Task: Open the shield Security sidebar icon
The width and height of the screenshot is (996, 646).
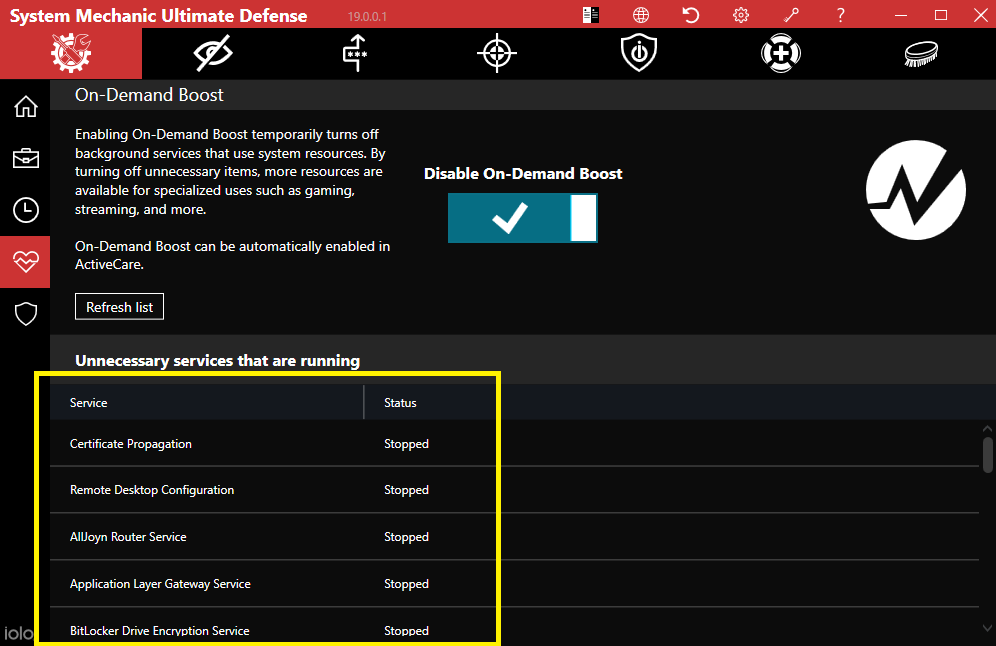Action: [x=25, y=314]
